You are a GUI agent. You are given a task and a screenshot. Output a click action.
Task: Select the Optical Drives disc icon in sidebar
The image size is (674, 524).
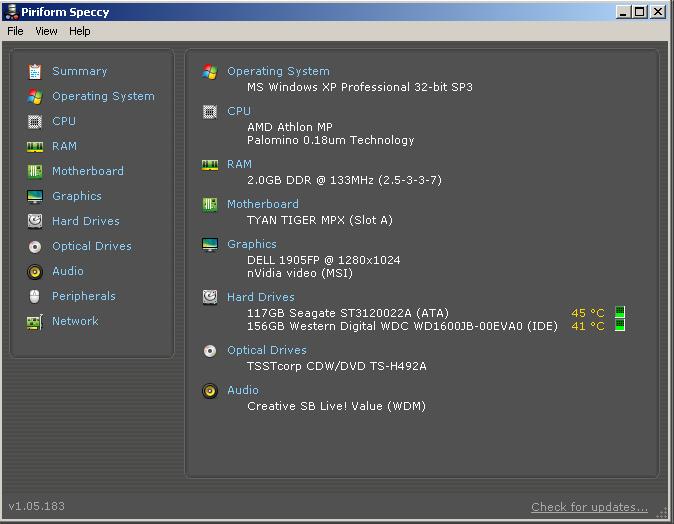(35, 246)
